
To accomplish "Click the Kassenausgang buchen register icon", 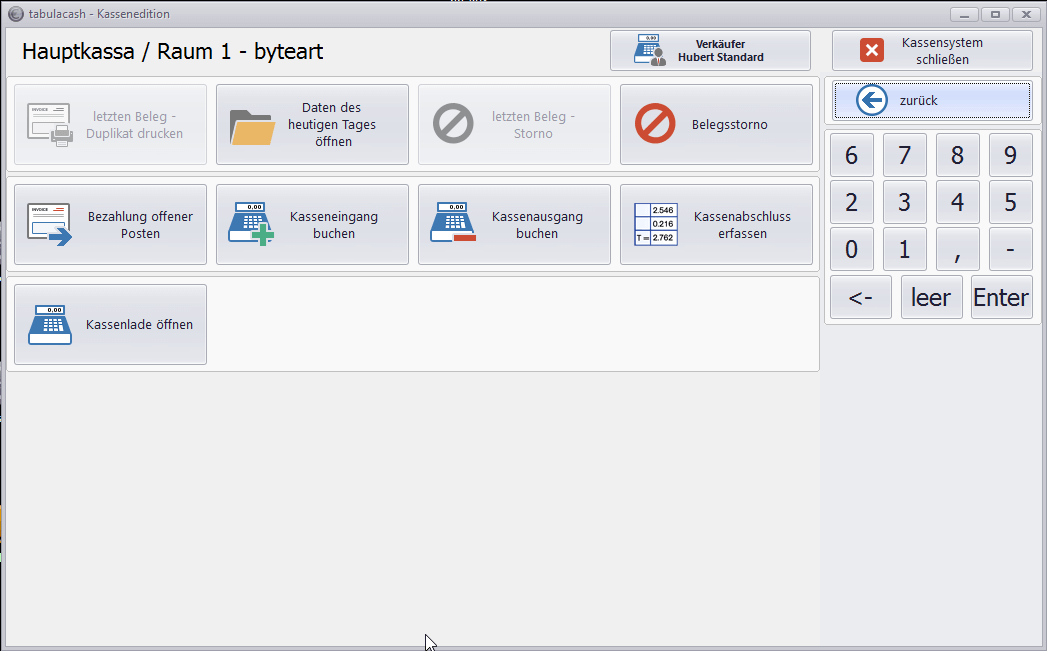I will pyautogui.click(x=453, y=224).
